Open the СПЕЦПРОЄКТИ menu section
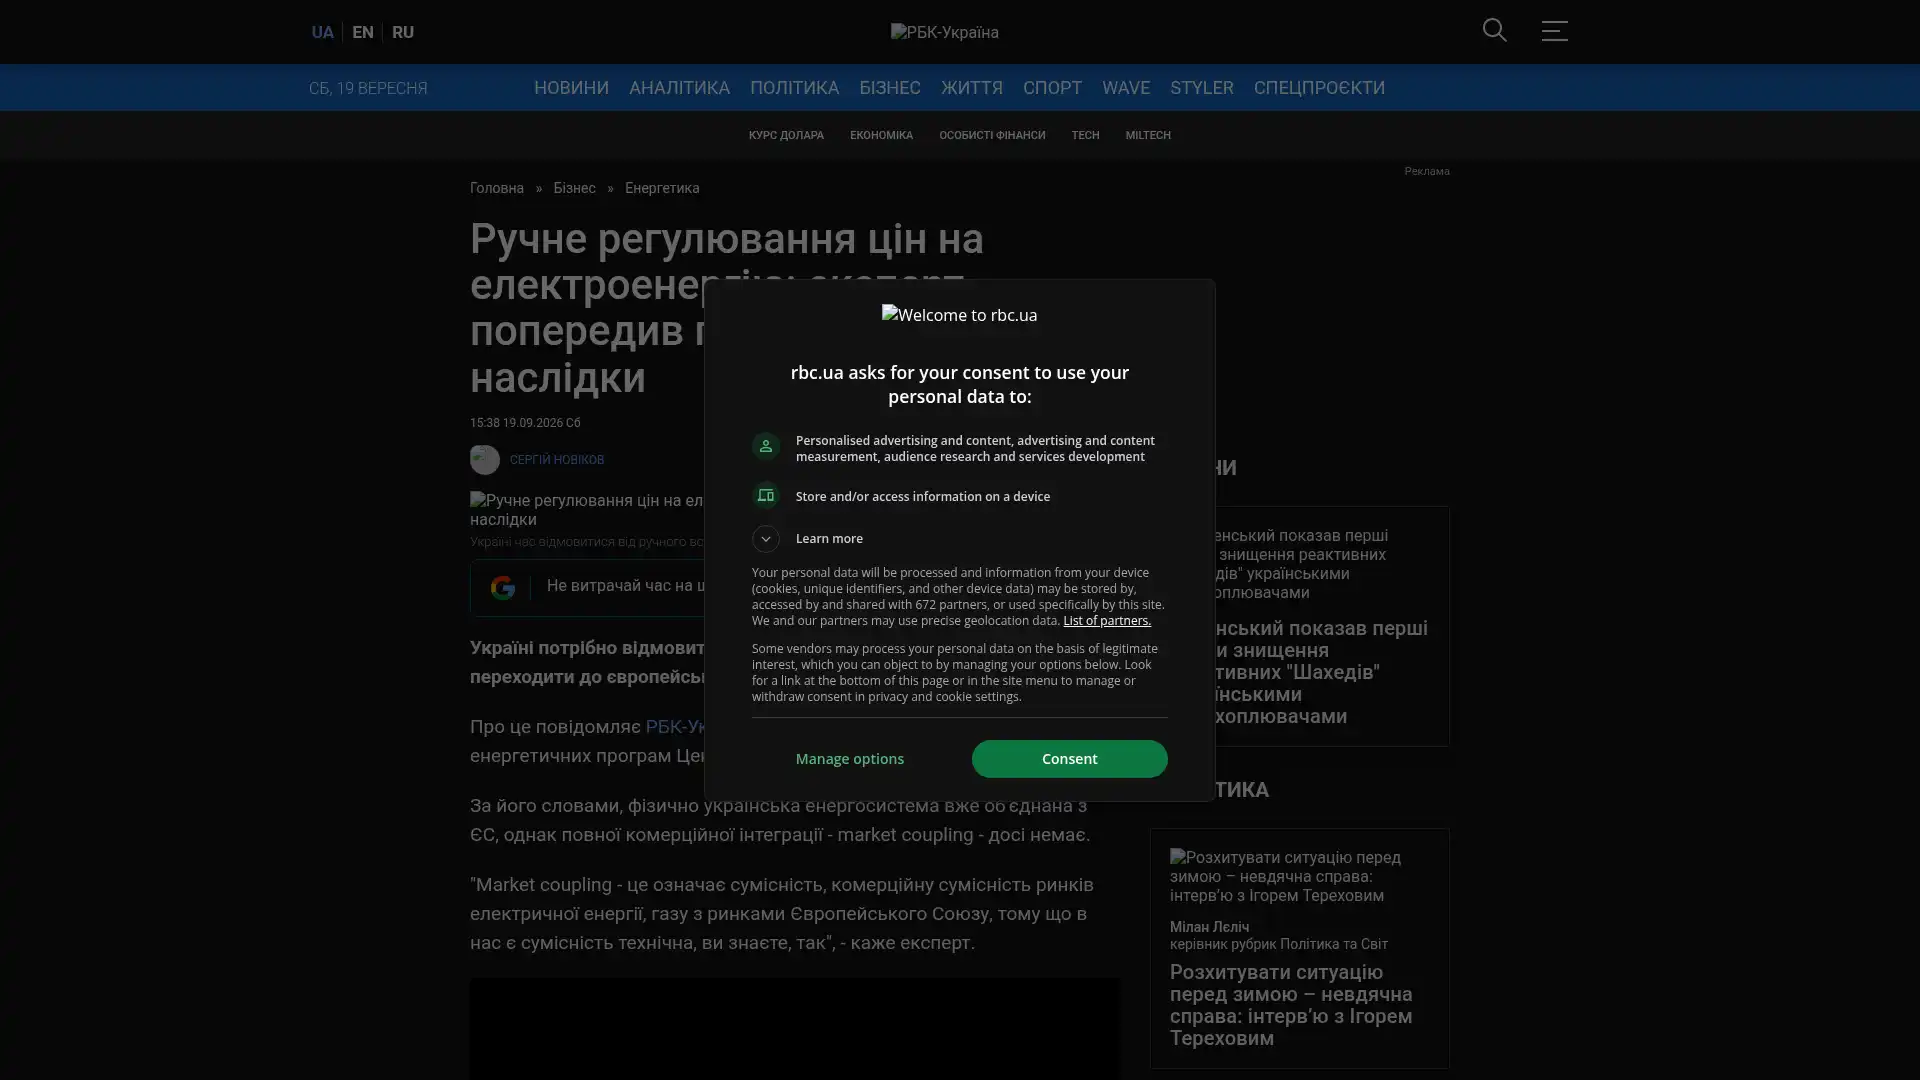Image resolution: width=1920 pixels, height=1080 pixels. 1319,88
